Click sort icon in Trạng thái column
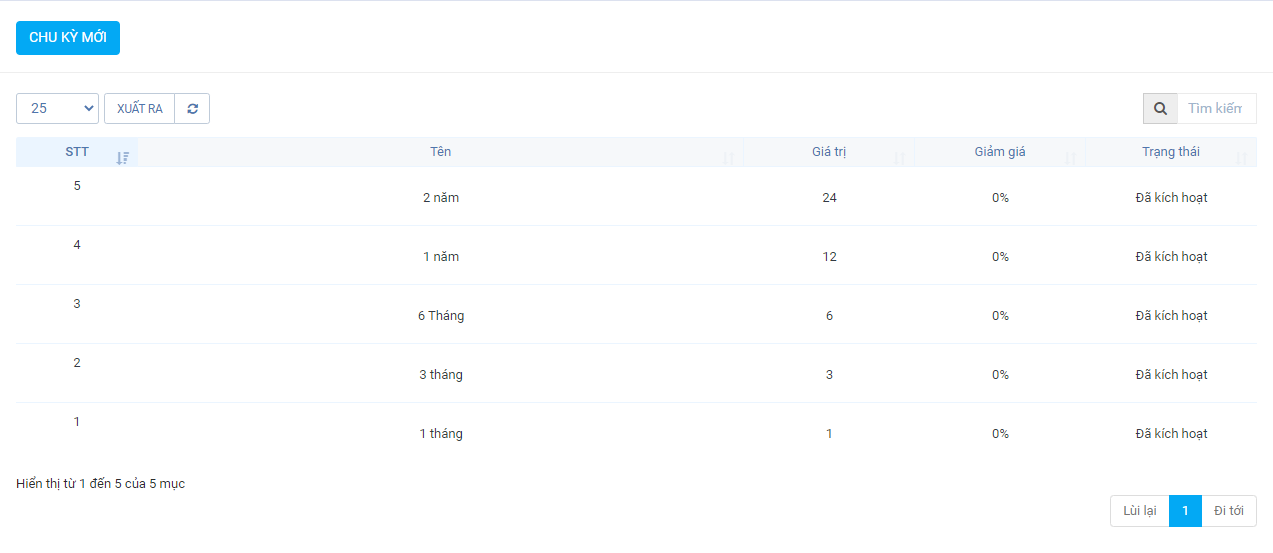Viewport: 1273px width, 553px height. pyautogui.click(x=1241, y=158)
